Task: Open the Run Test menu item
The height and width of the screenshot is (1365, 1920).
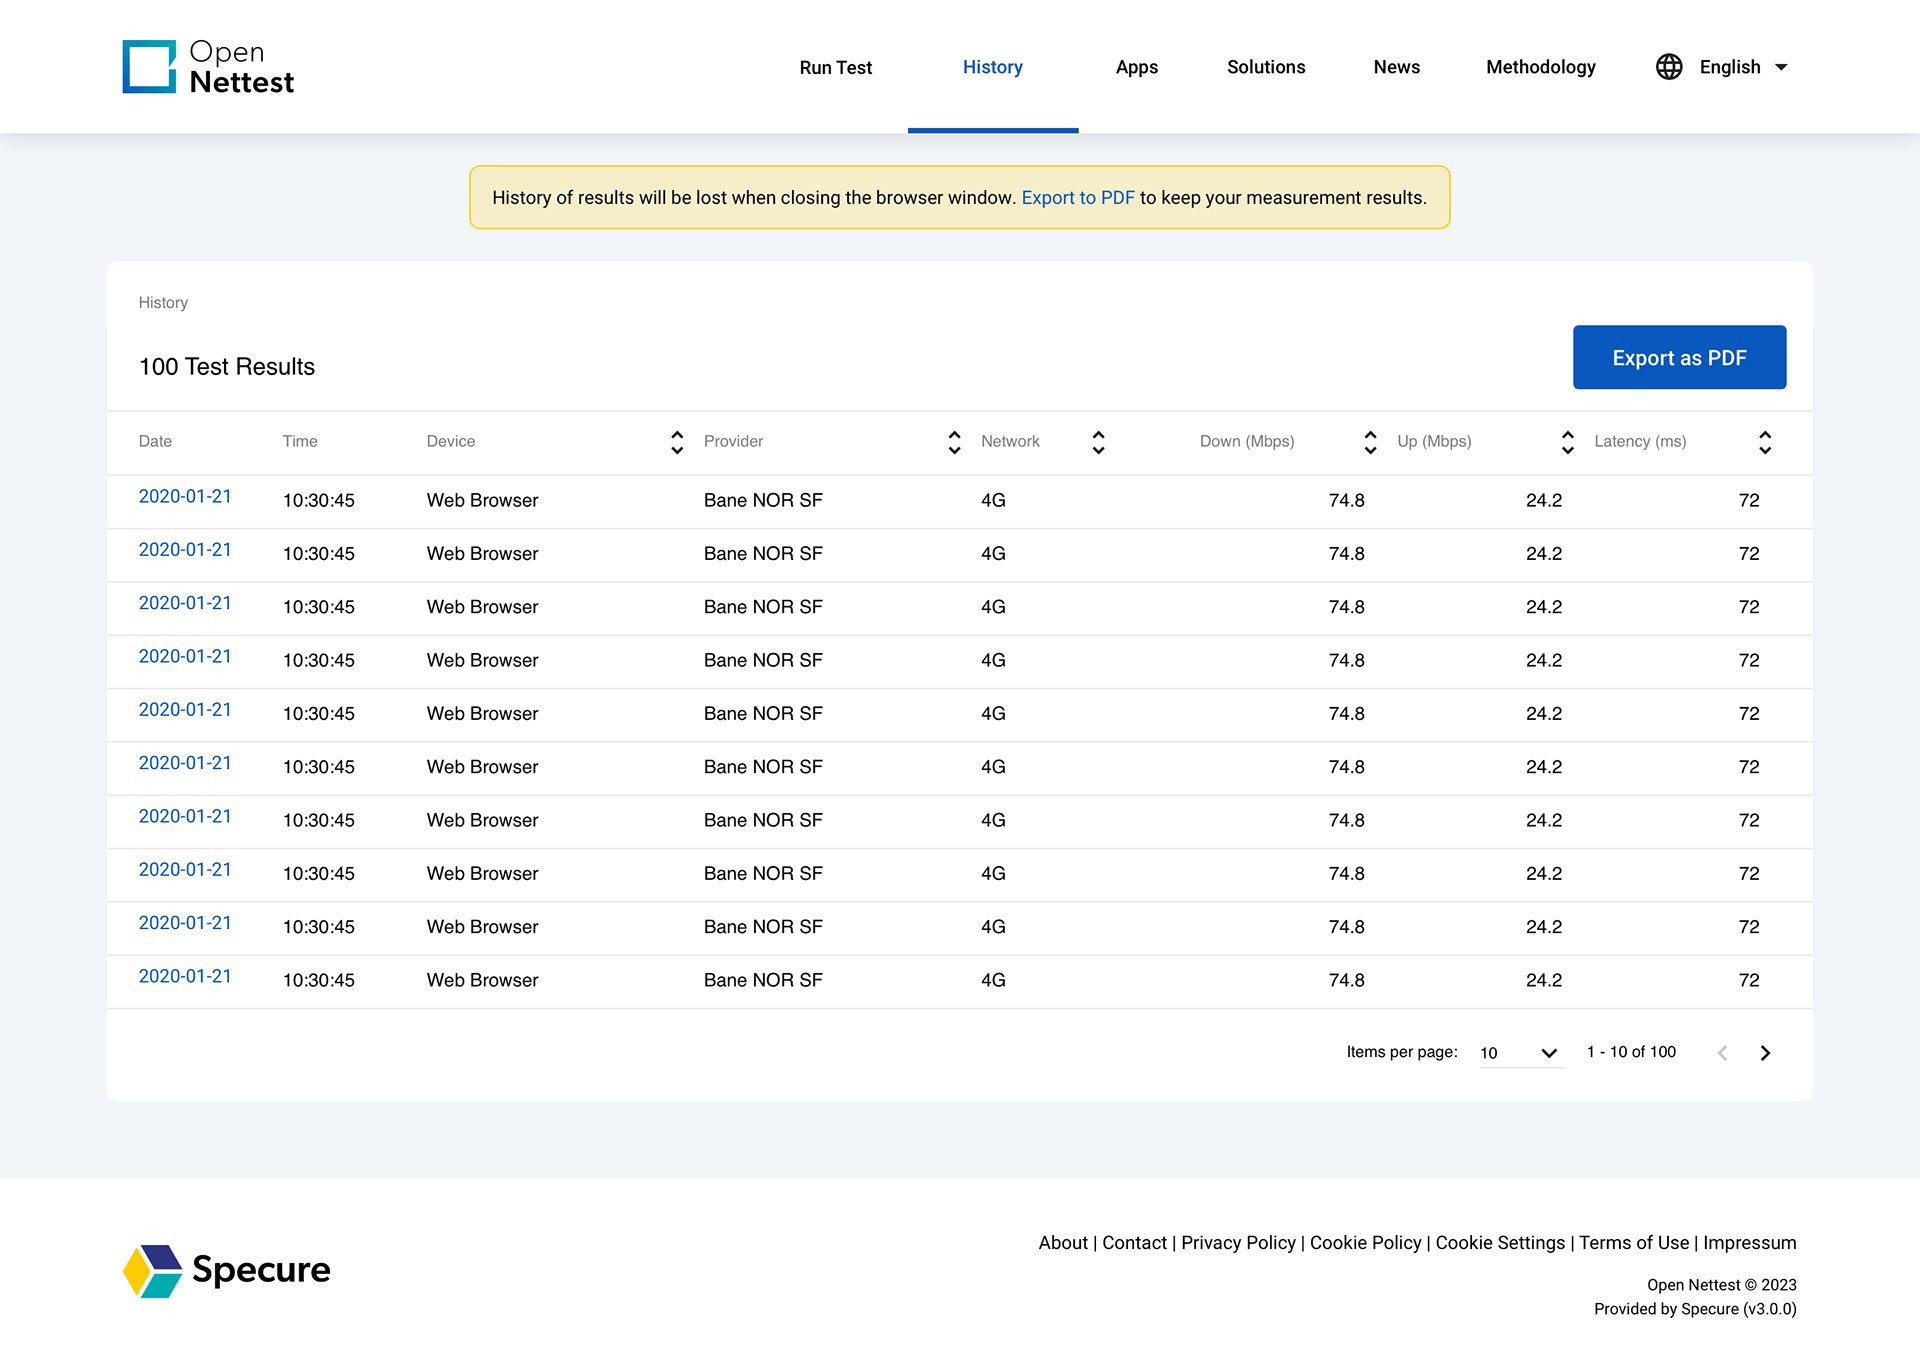Action: click(x=835, y=67)
